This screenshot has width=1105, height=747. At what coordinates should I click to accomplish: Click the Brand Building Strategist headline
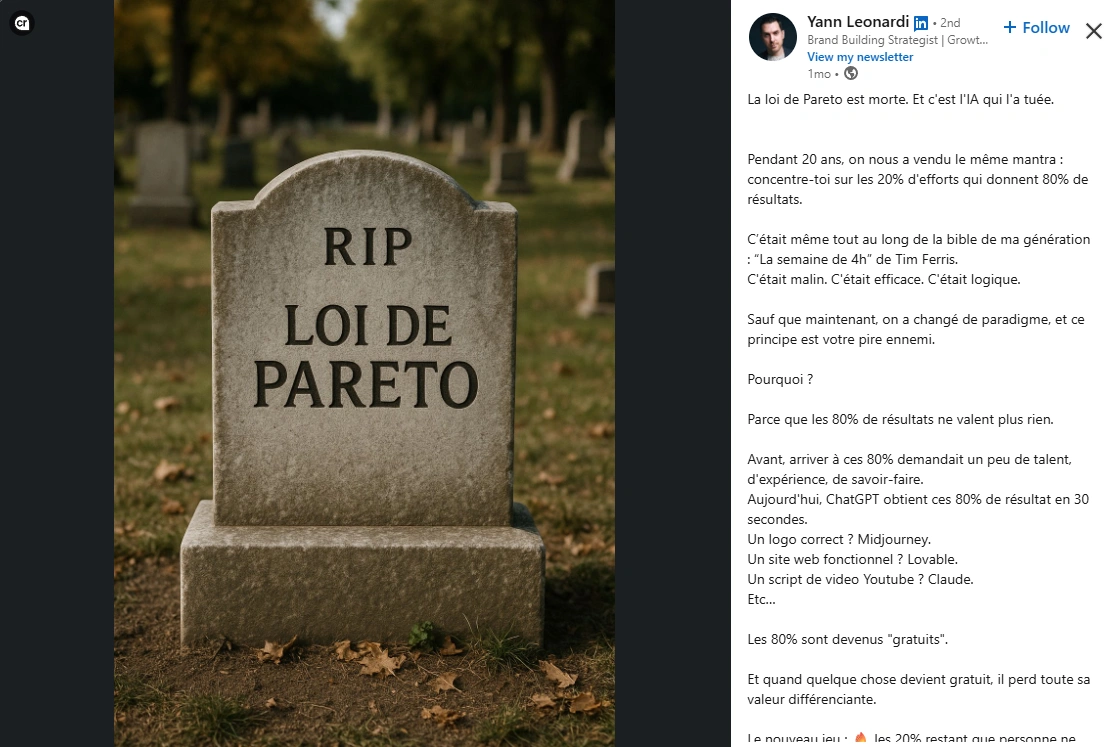pos(897,40)
